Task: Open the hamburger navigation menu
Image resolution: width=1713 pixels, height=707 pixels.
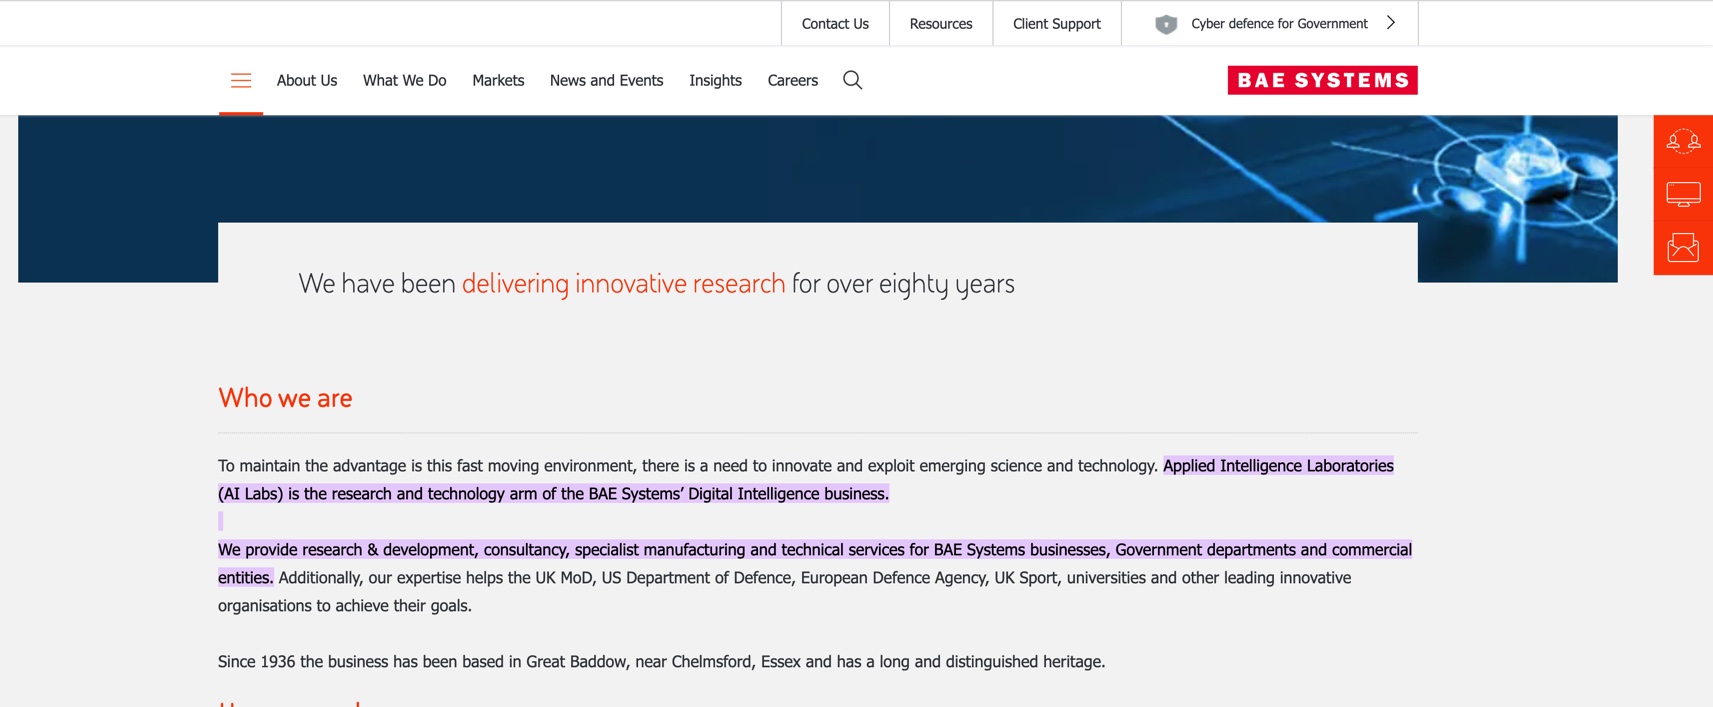Action: (x=241, y=80)
